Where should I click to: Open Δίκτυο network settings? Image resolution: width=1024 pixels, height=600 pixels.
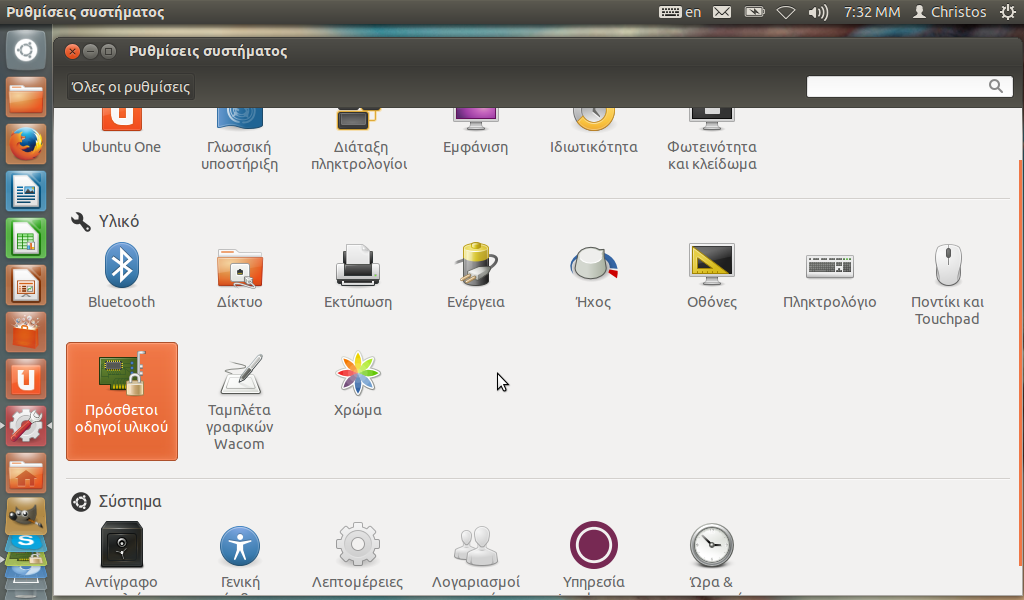[x=240, y=276]
